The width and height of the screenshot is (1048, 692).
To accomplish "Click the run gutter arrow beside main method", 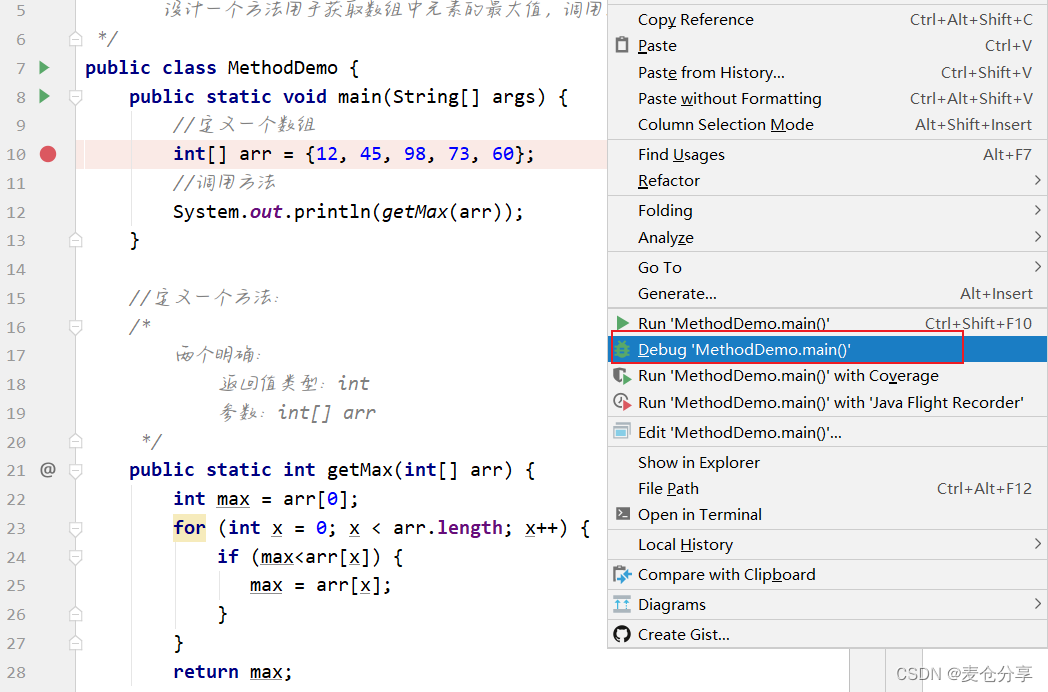I will click(x=44, y=96).
